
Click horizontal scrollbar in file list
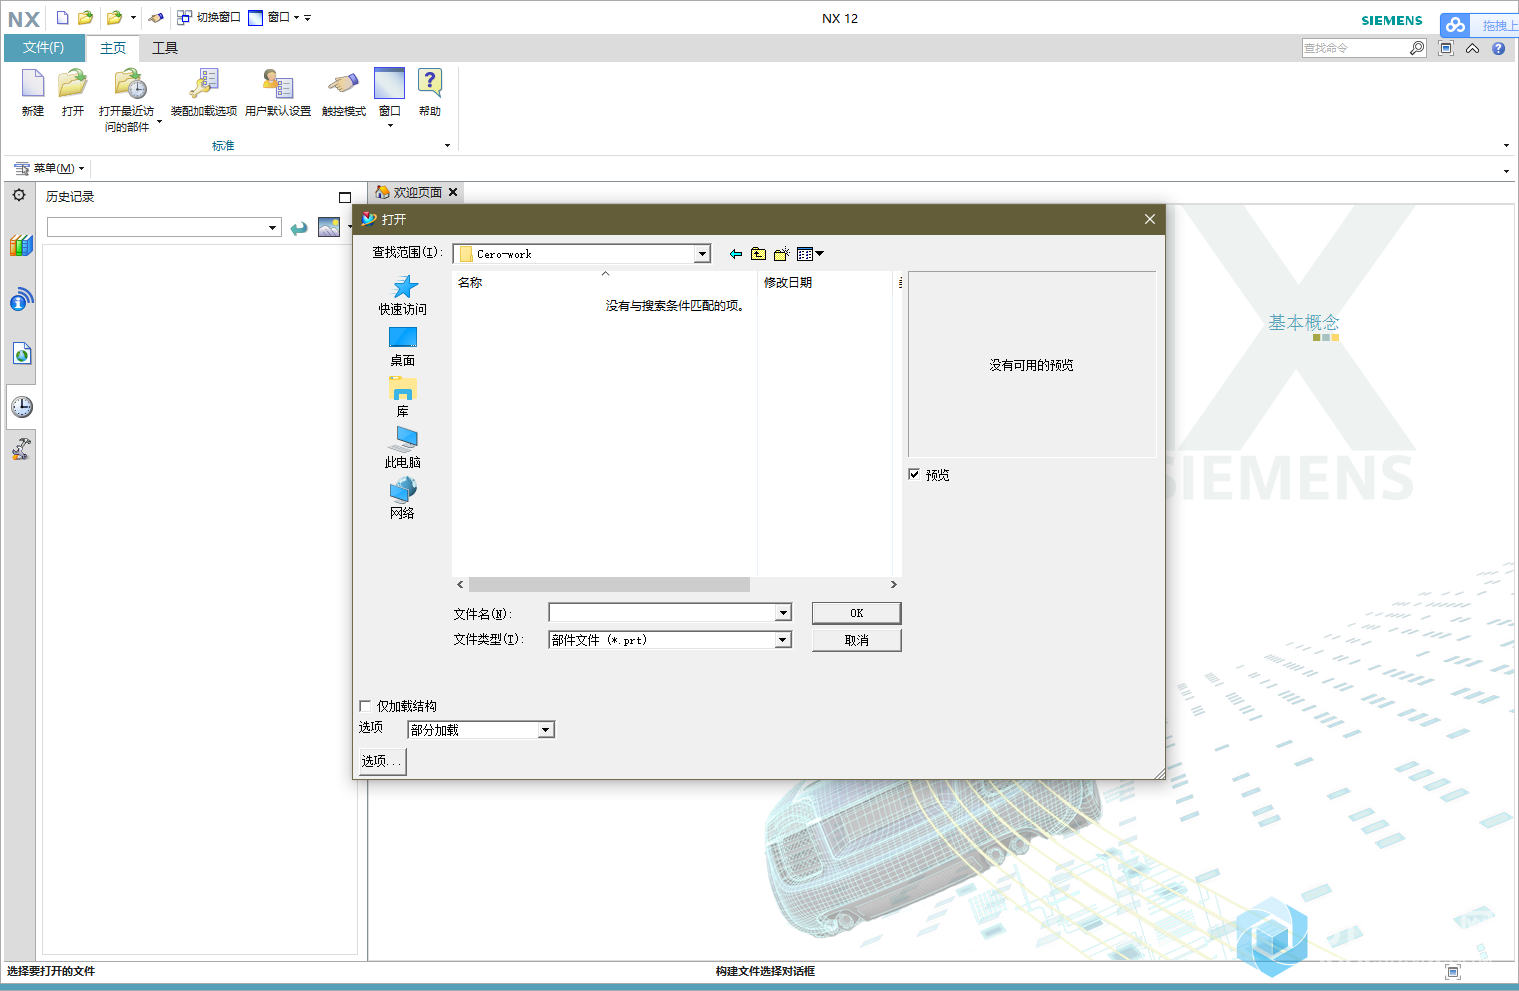pos(609,584)
